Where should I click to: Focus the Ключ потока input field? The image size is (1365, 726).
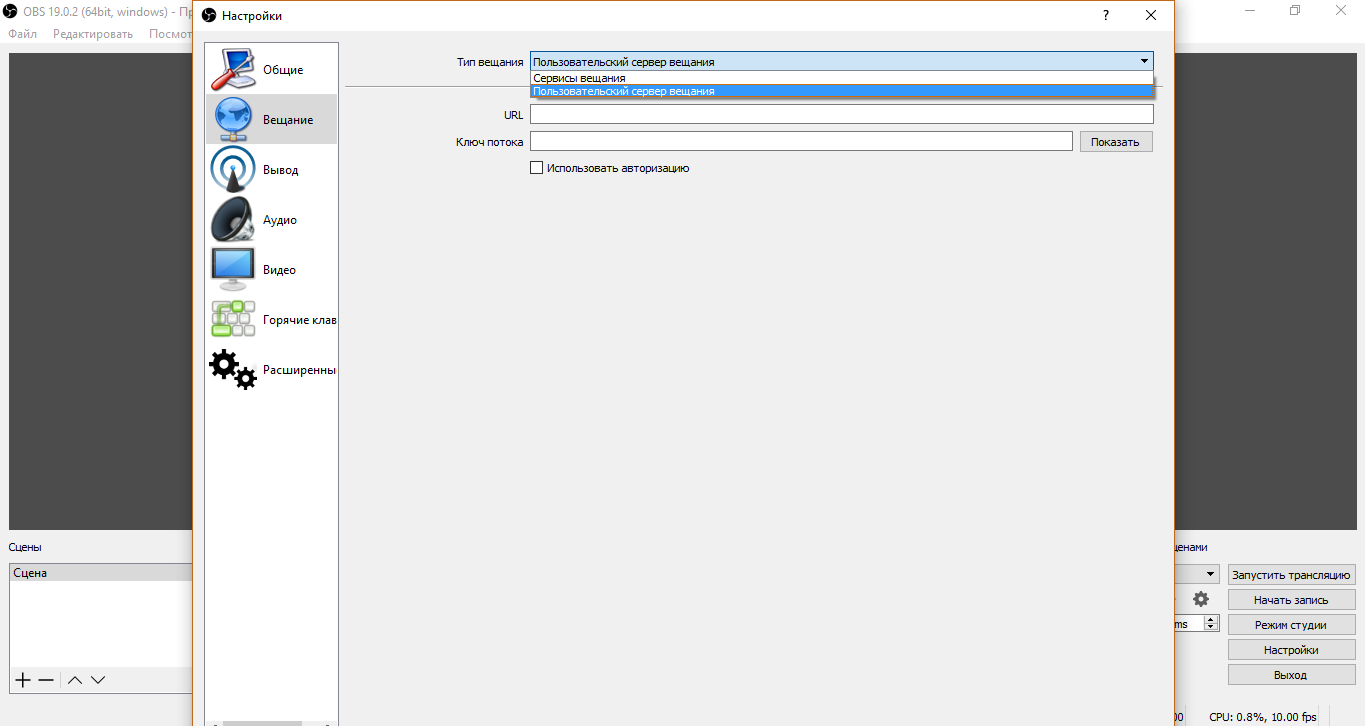800,142
